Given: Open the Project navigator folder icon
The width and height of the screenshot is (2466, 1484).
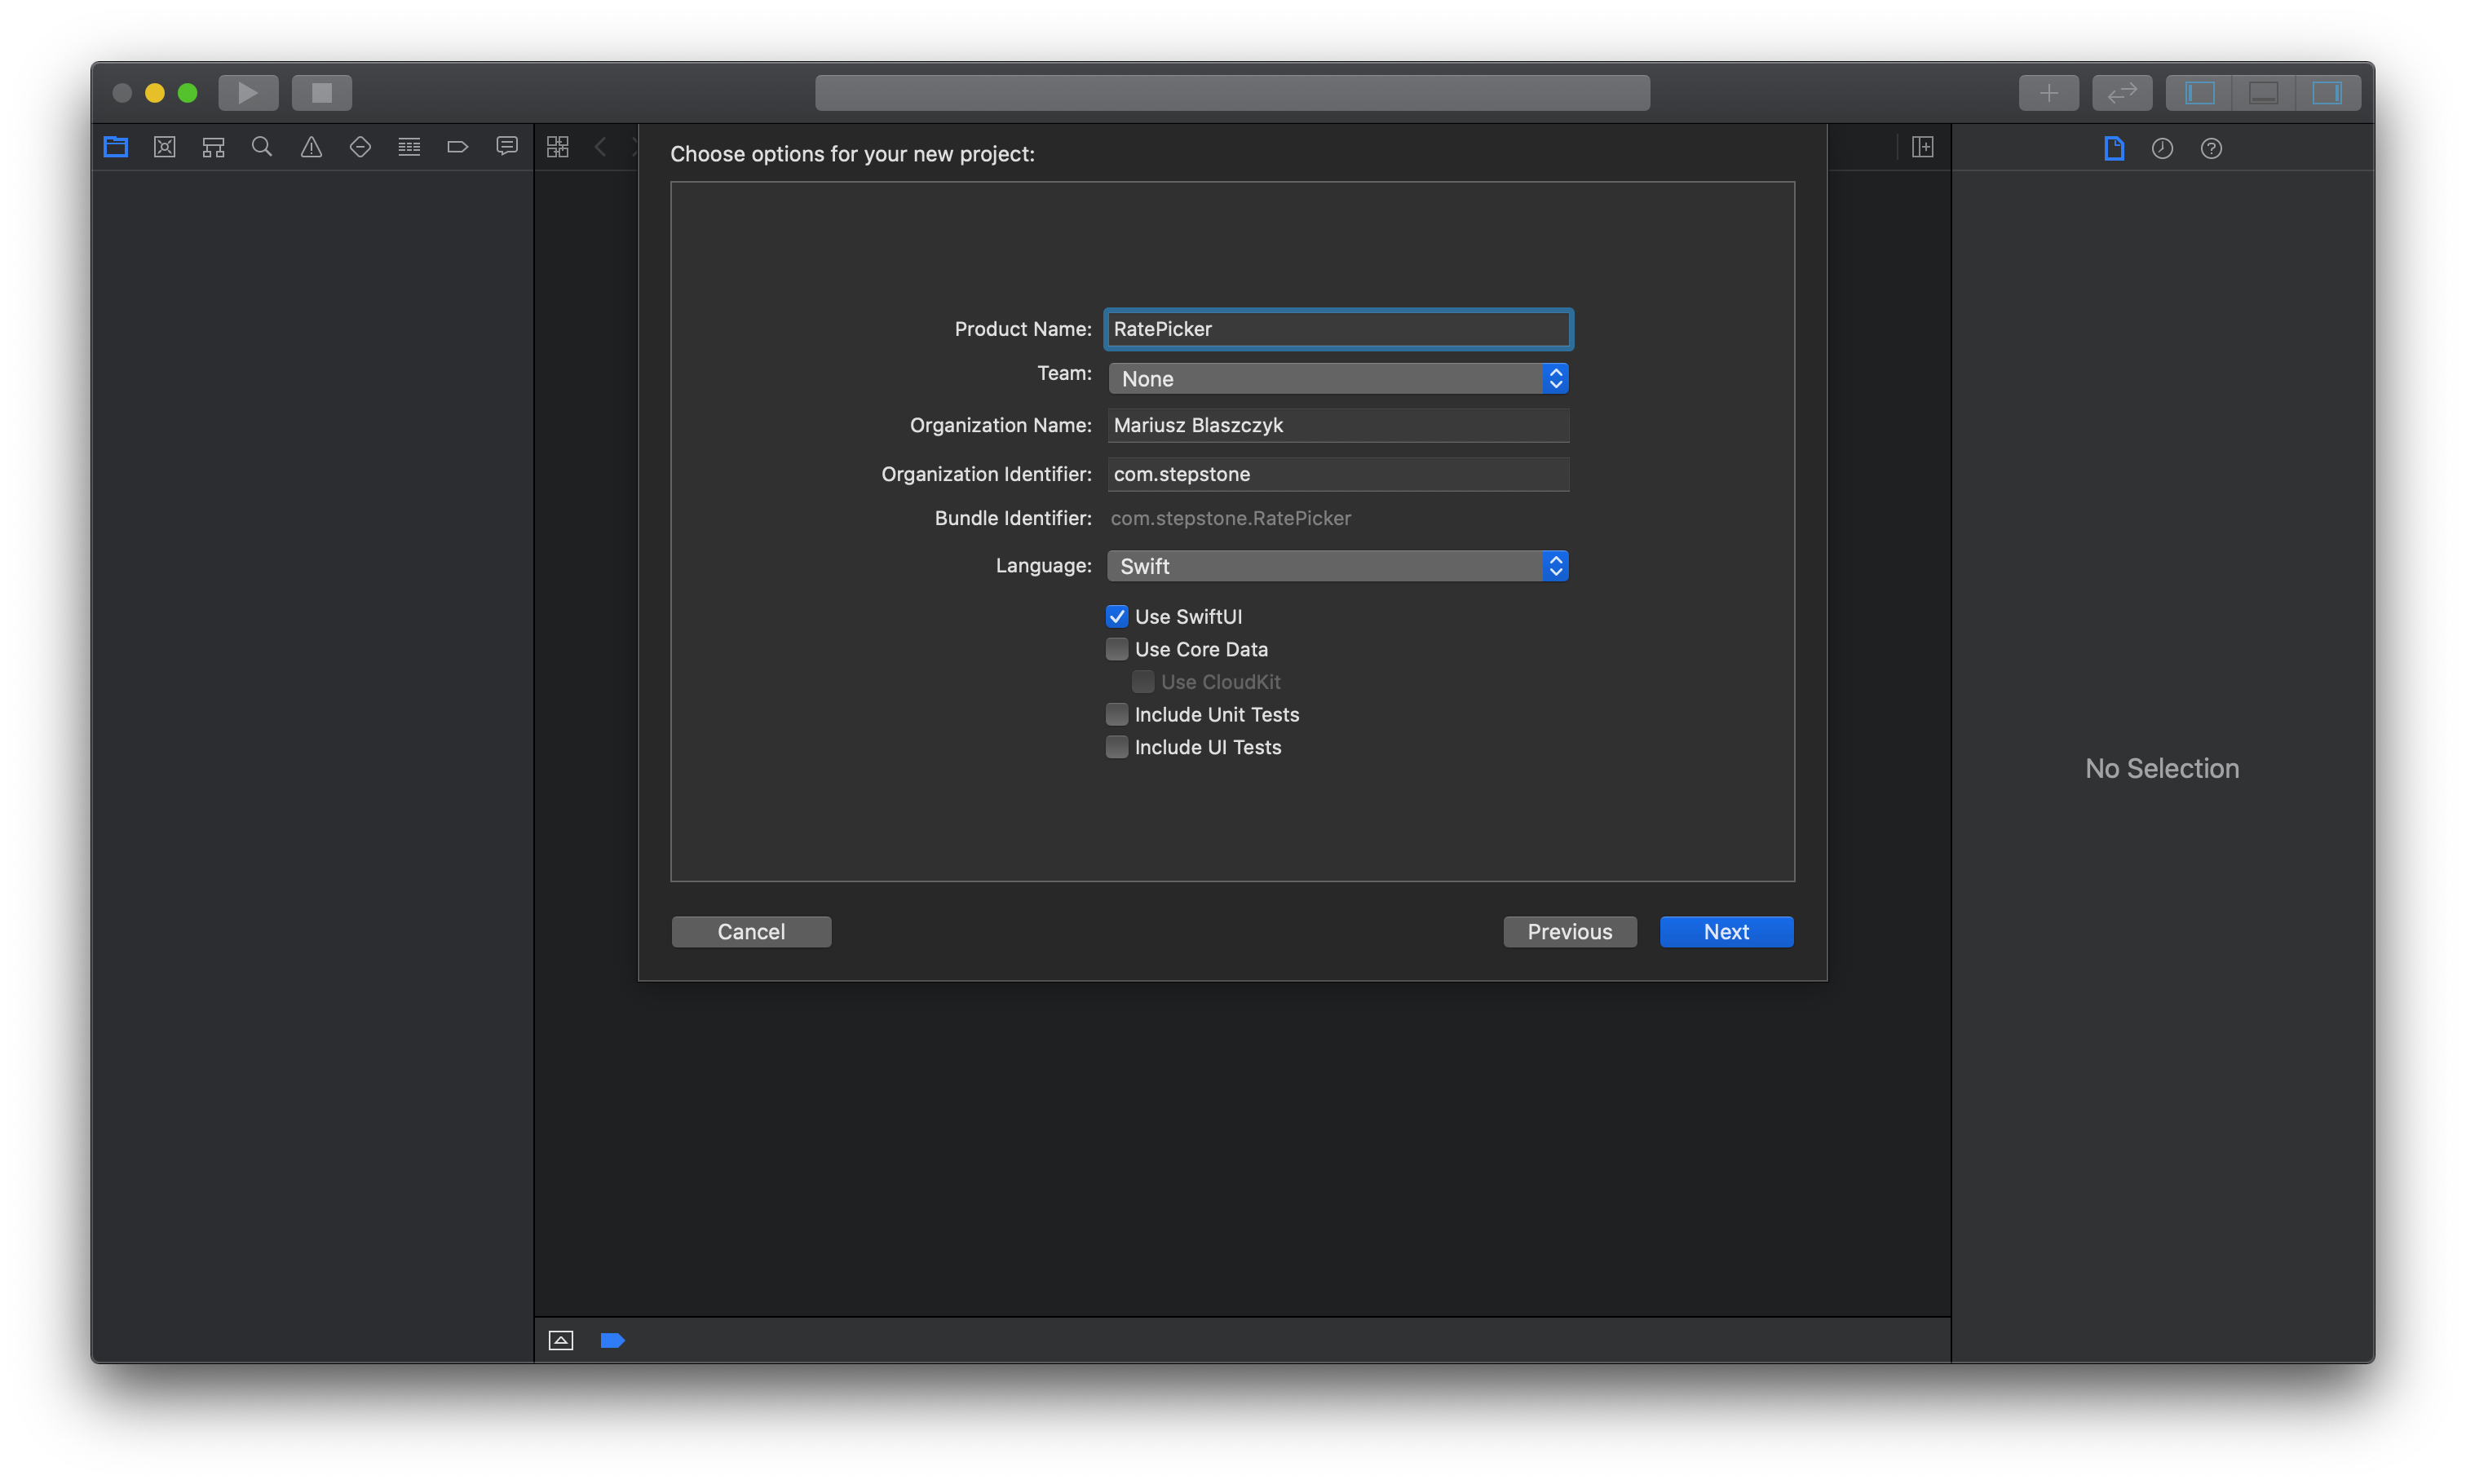Looking at the screenshot, I should [116, 147].
